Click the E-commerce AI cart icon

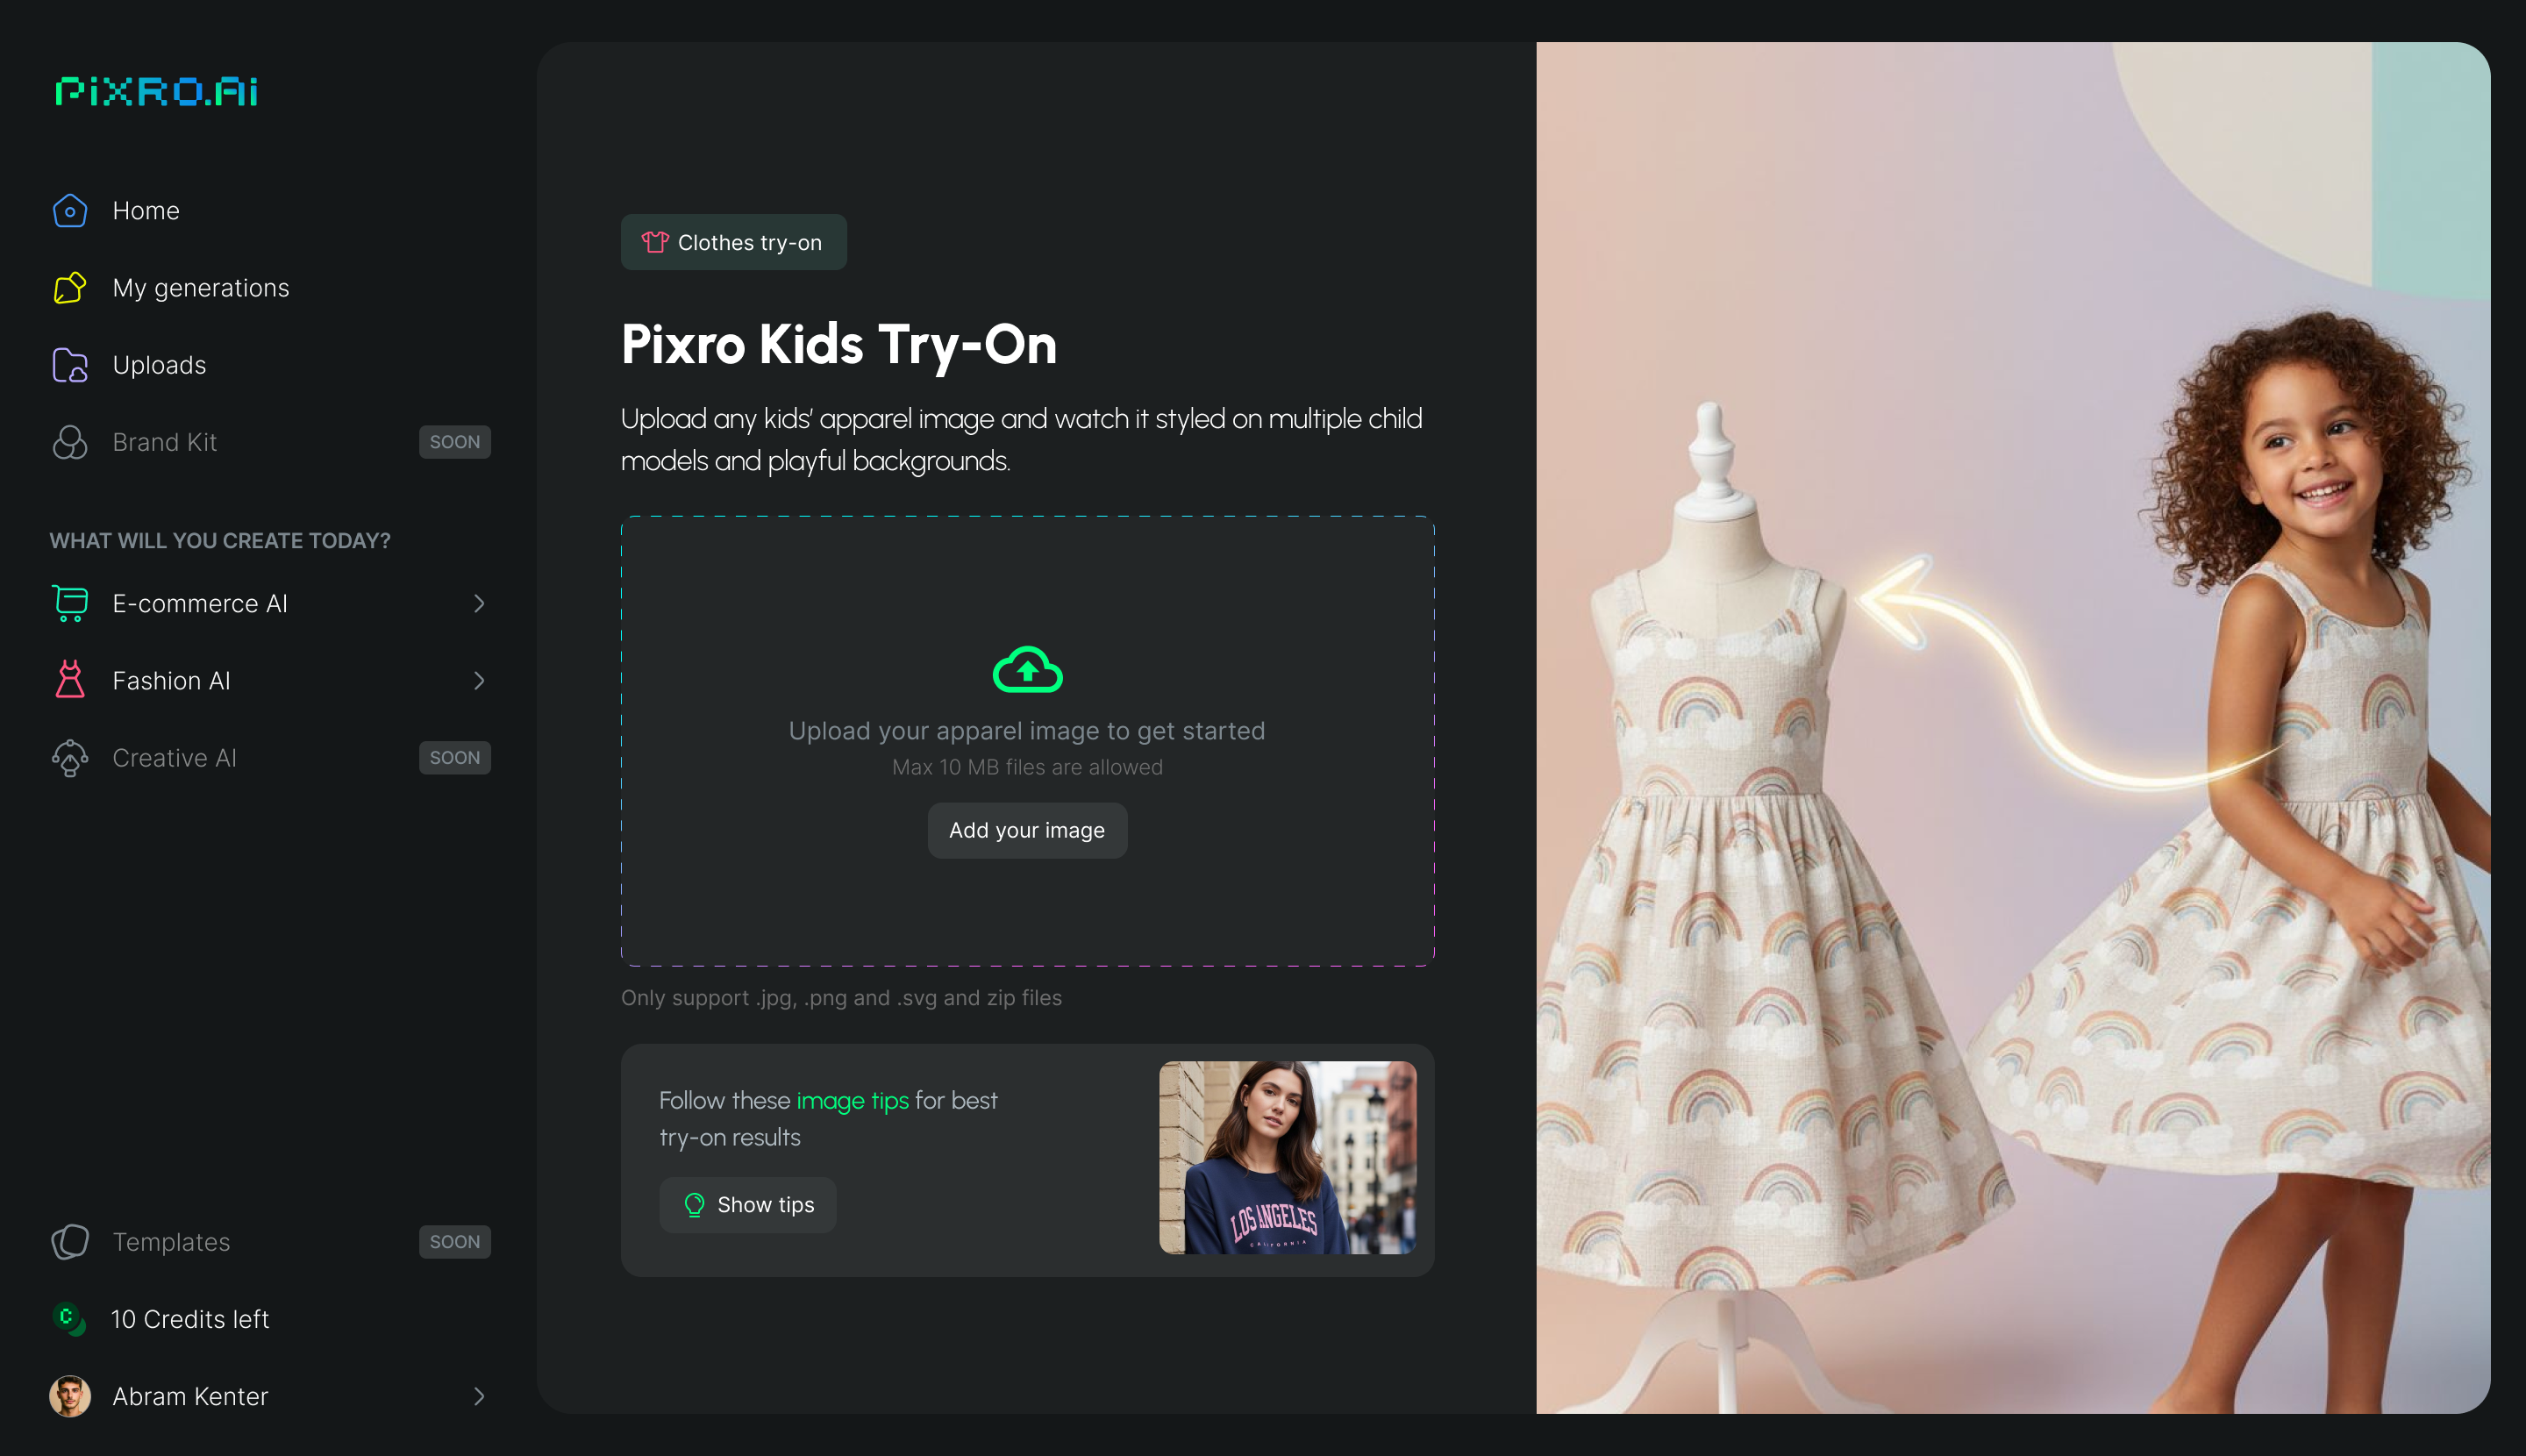click(x=70, y=603)
